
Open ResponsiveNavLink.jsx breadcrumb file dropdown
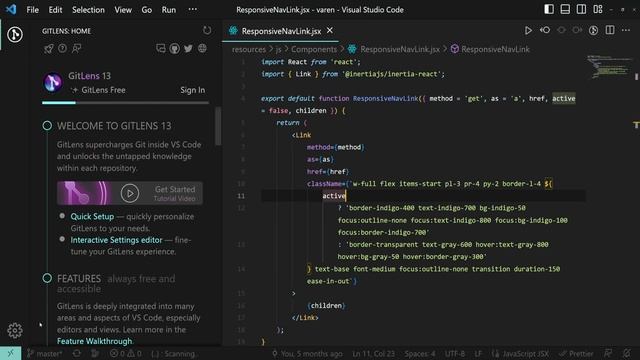pyautogui.click(x=400, y=49)
